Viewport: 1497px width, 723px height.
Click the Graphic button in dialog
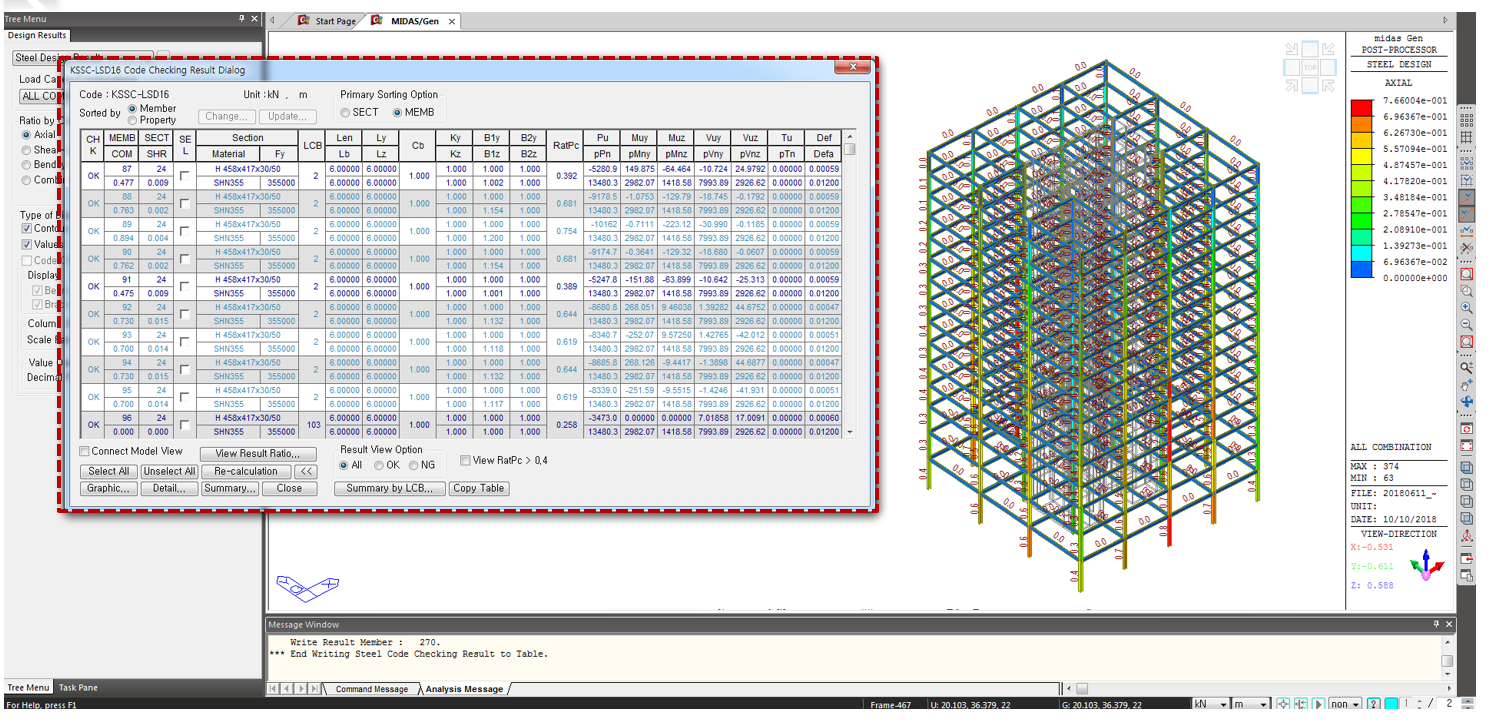[108, 488]
